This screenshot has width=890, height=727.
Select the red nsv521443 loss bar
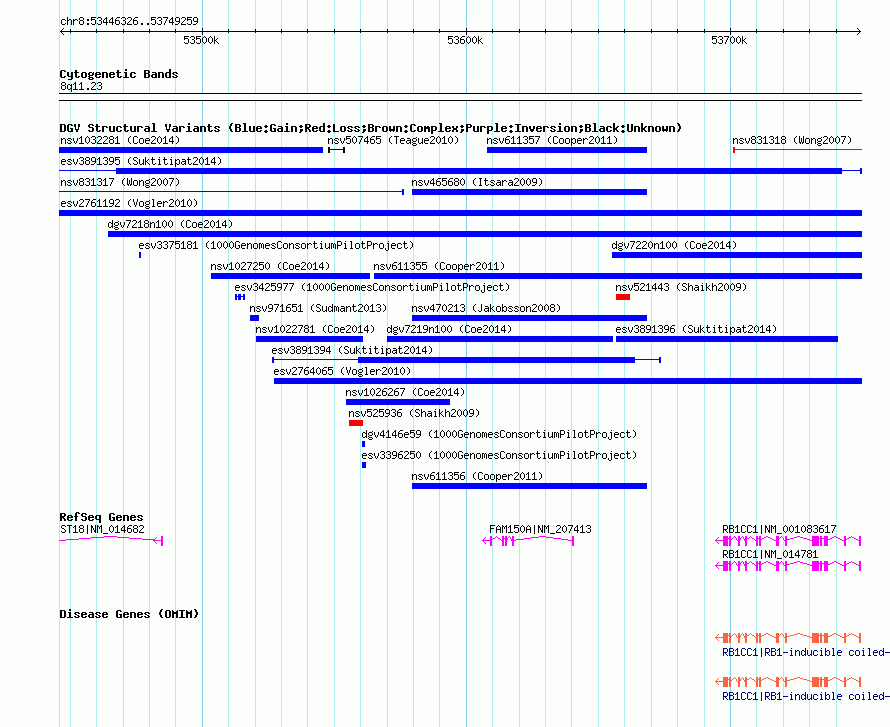click(x=623, y=297)
